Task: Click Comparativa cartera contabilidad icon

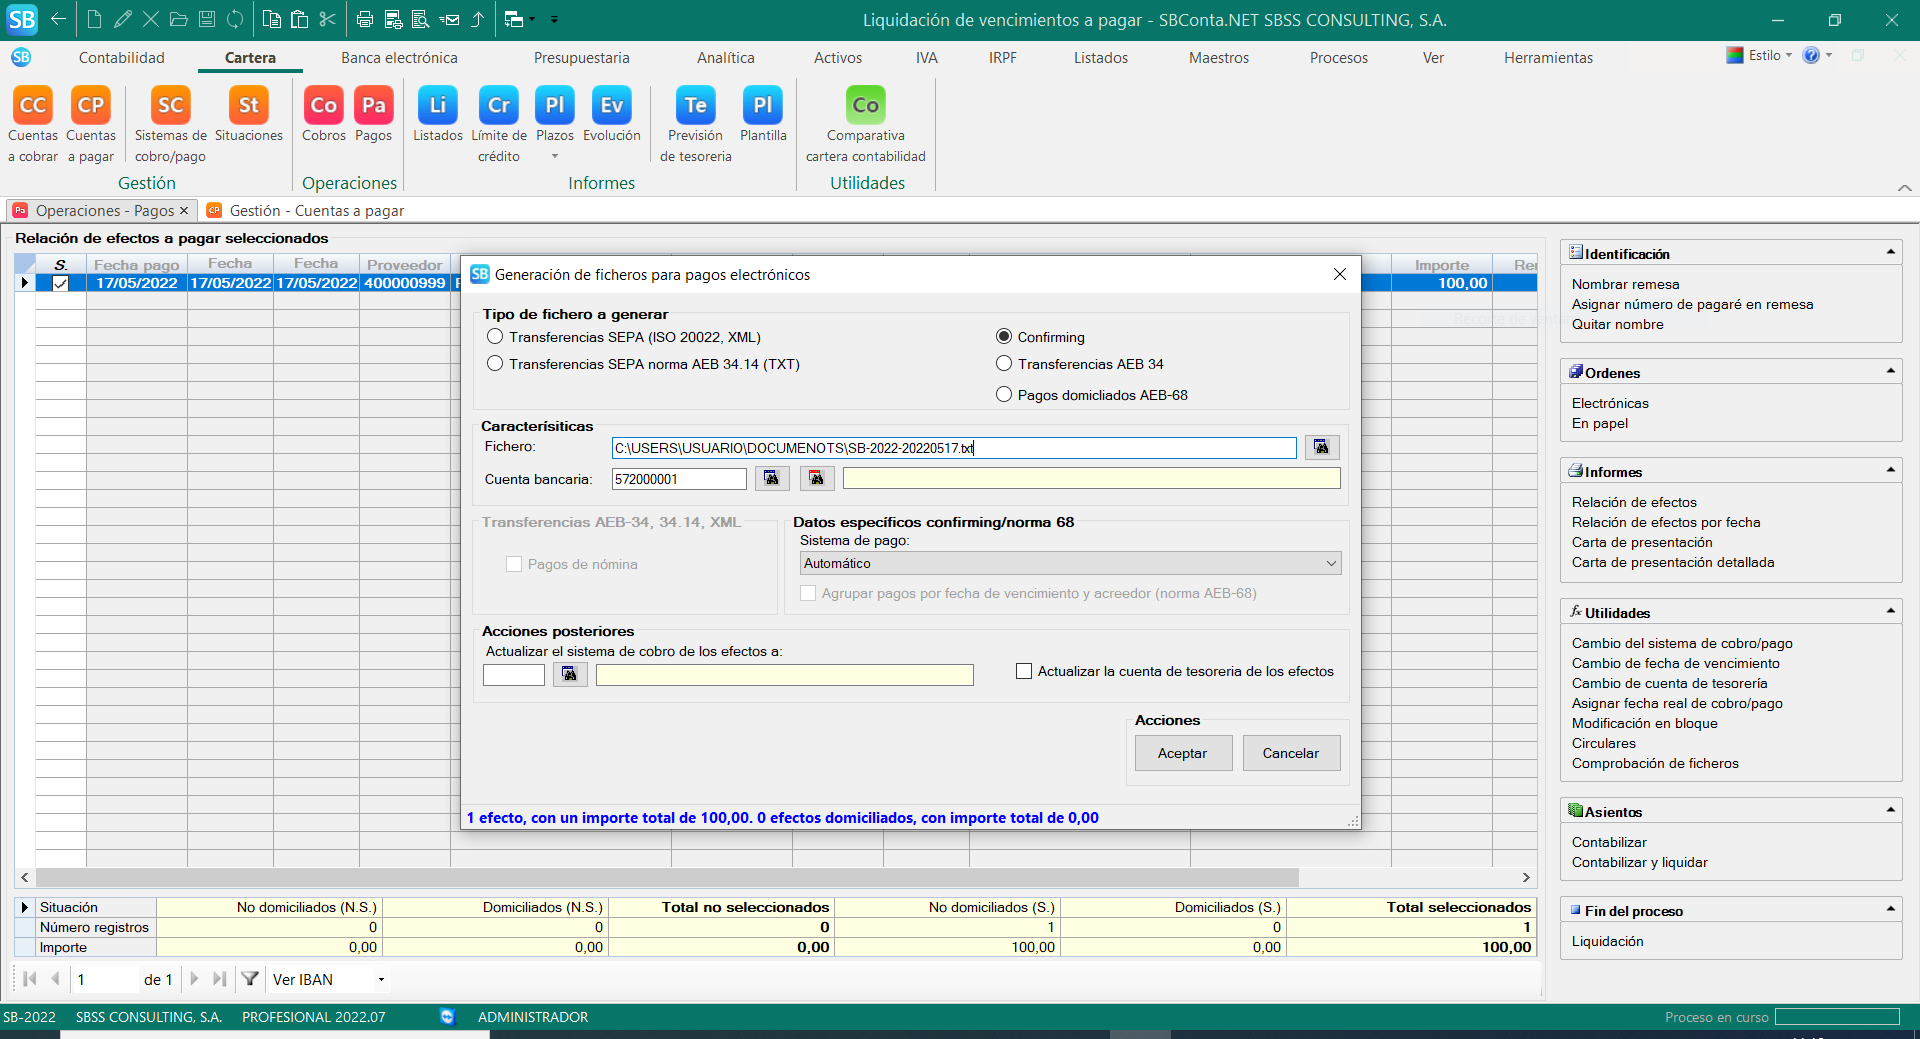Action: [x=865, y=107]
